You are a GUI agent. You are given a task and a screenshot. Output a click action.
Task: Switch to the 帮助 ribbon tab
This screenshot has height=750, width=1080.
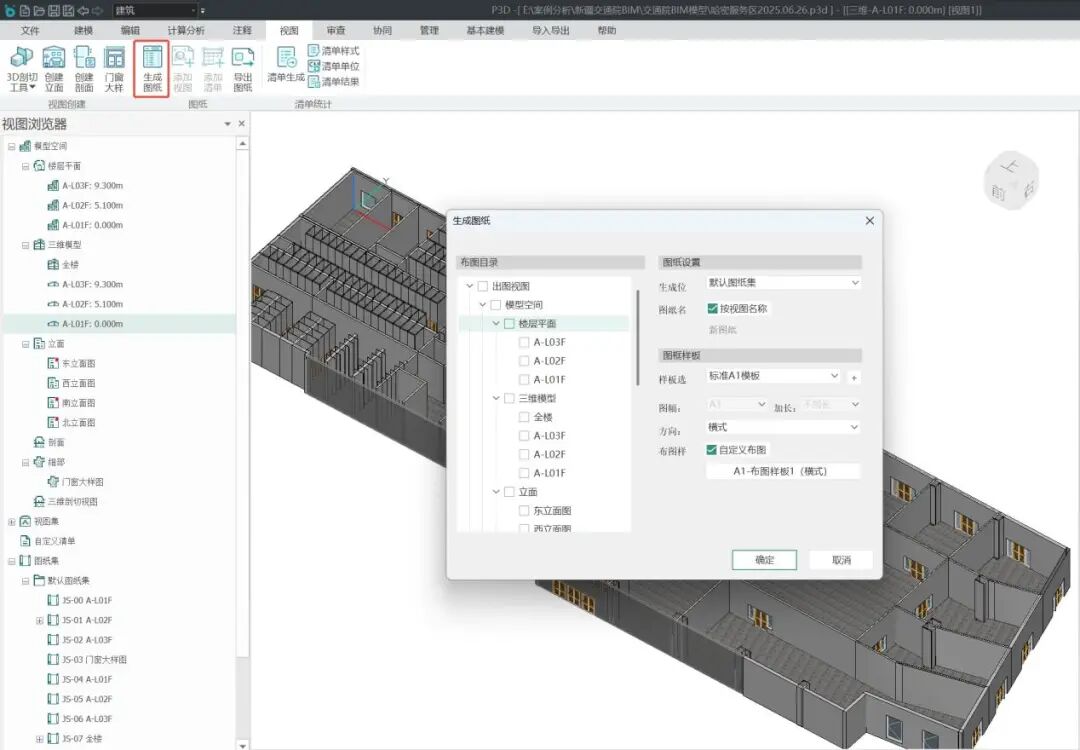pos(607,30)
